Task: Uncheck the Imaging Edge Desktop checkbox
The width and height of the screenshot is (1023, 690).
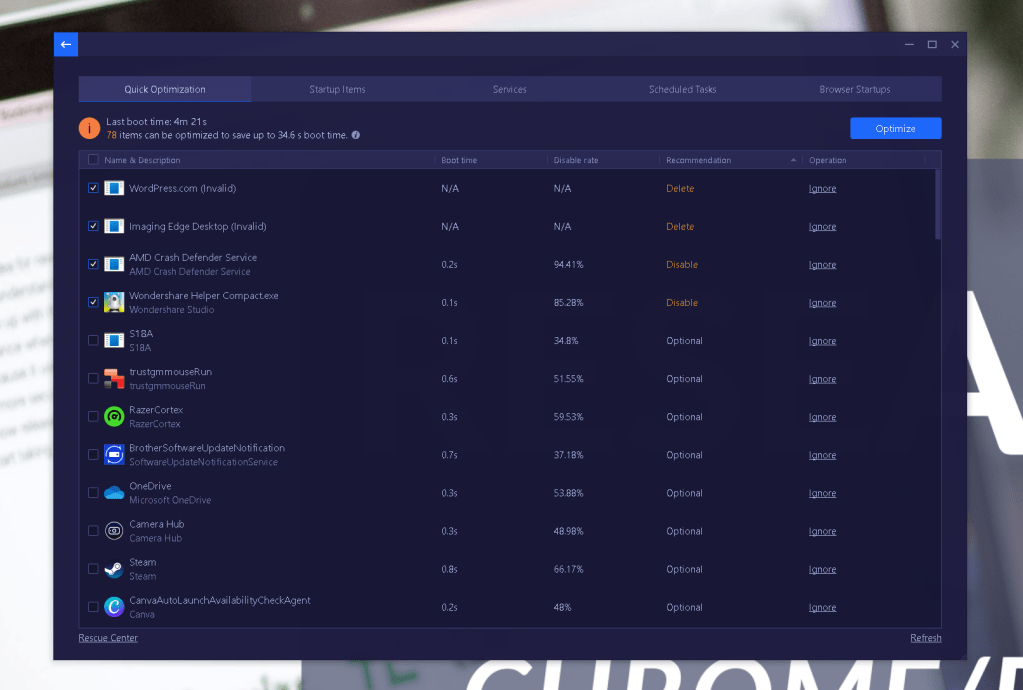Action: [93, 226]
